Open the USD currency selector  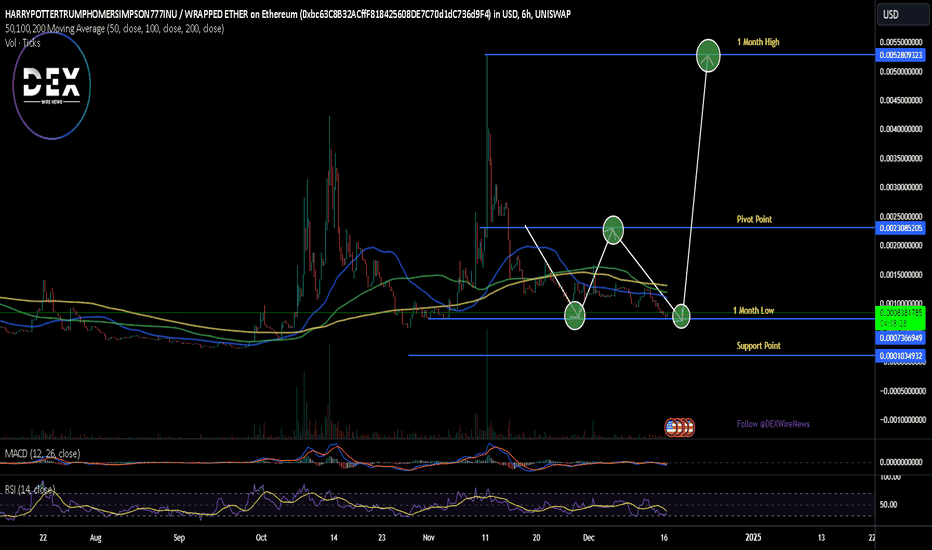[902, 15]
